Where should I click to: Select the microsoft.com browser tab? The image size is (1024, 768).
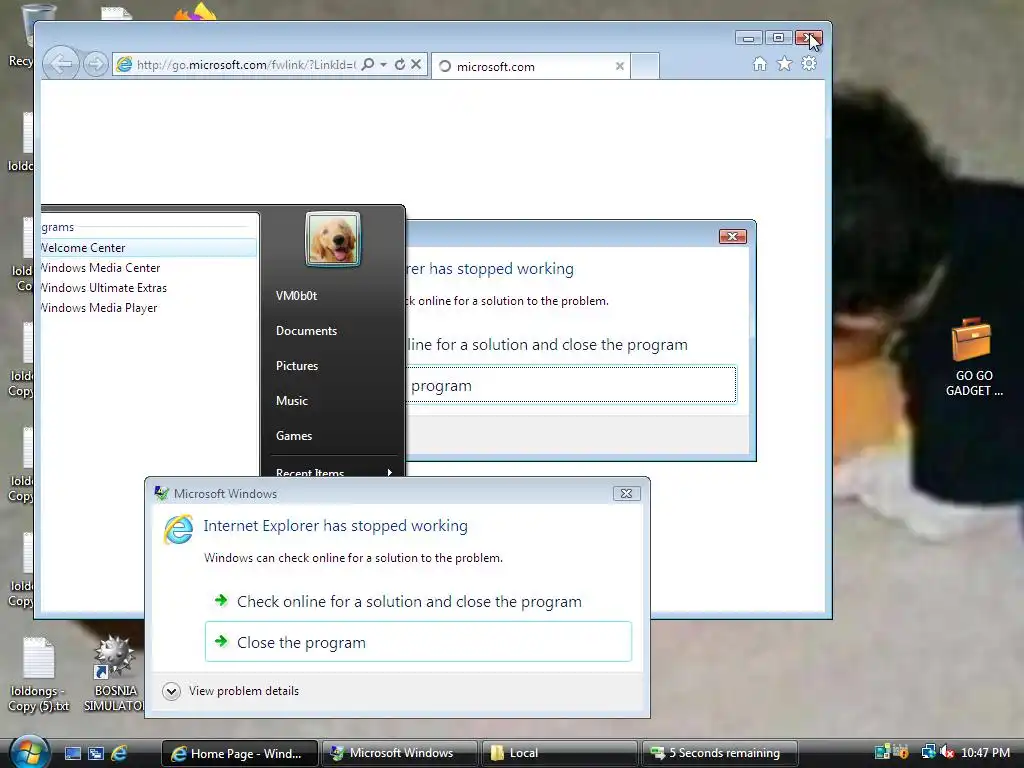[530, 66]
